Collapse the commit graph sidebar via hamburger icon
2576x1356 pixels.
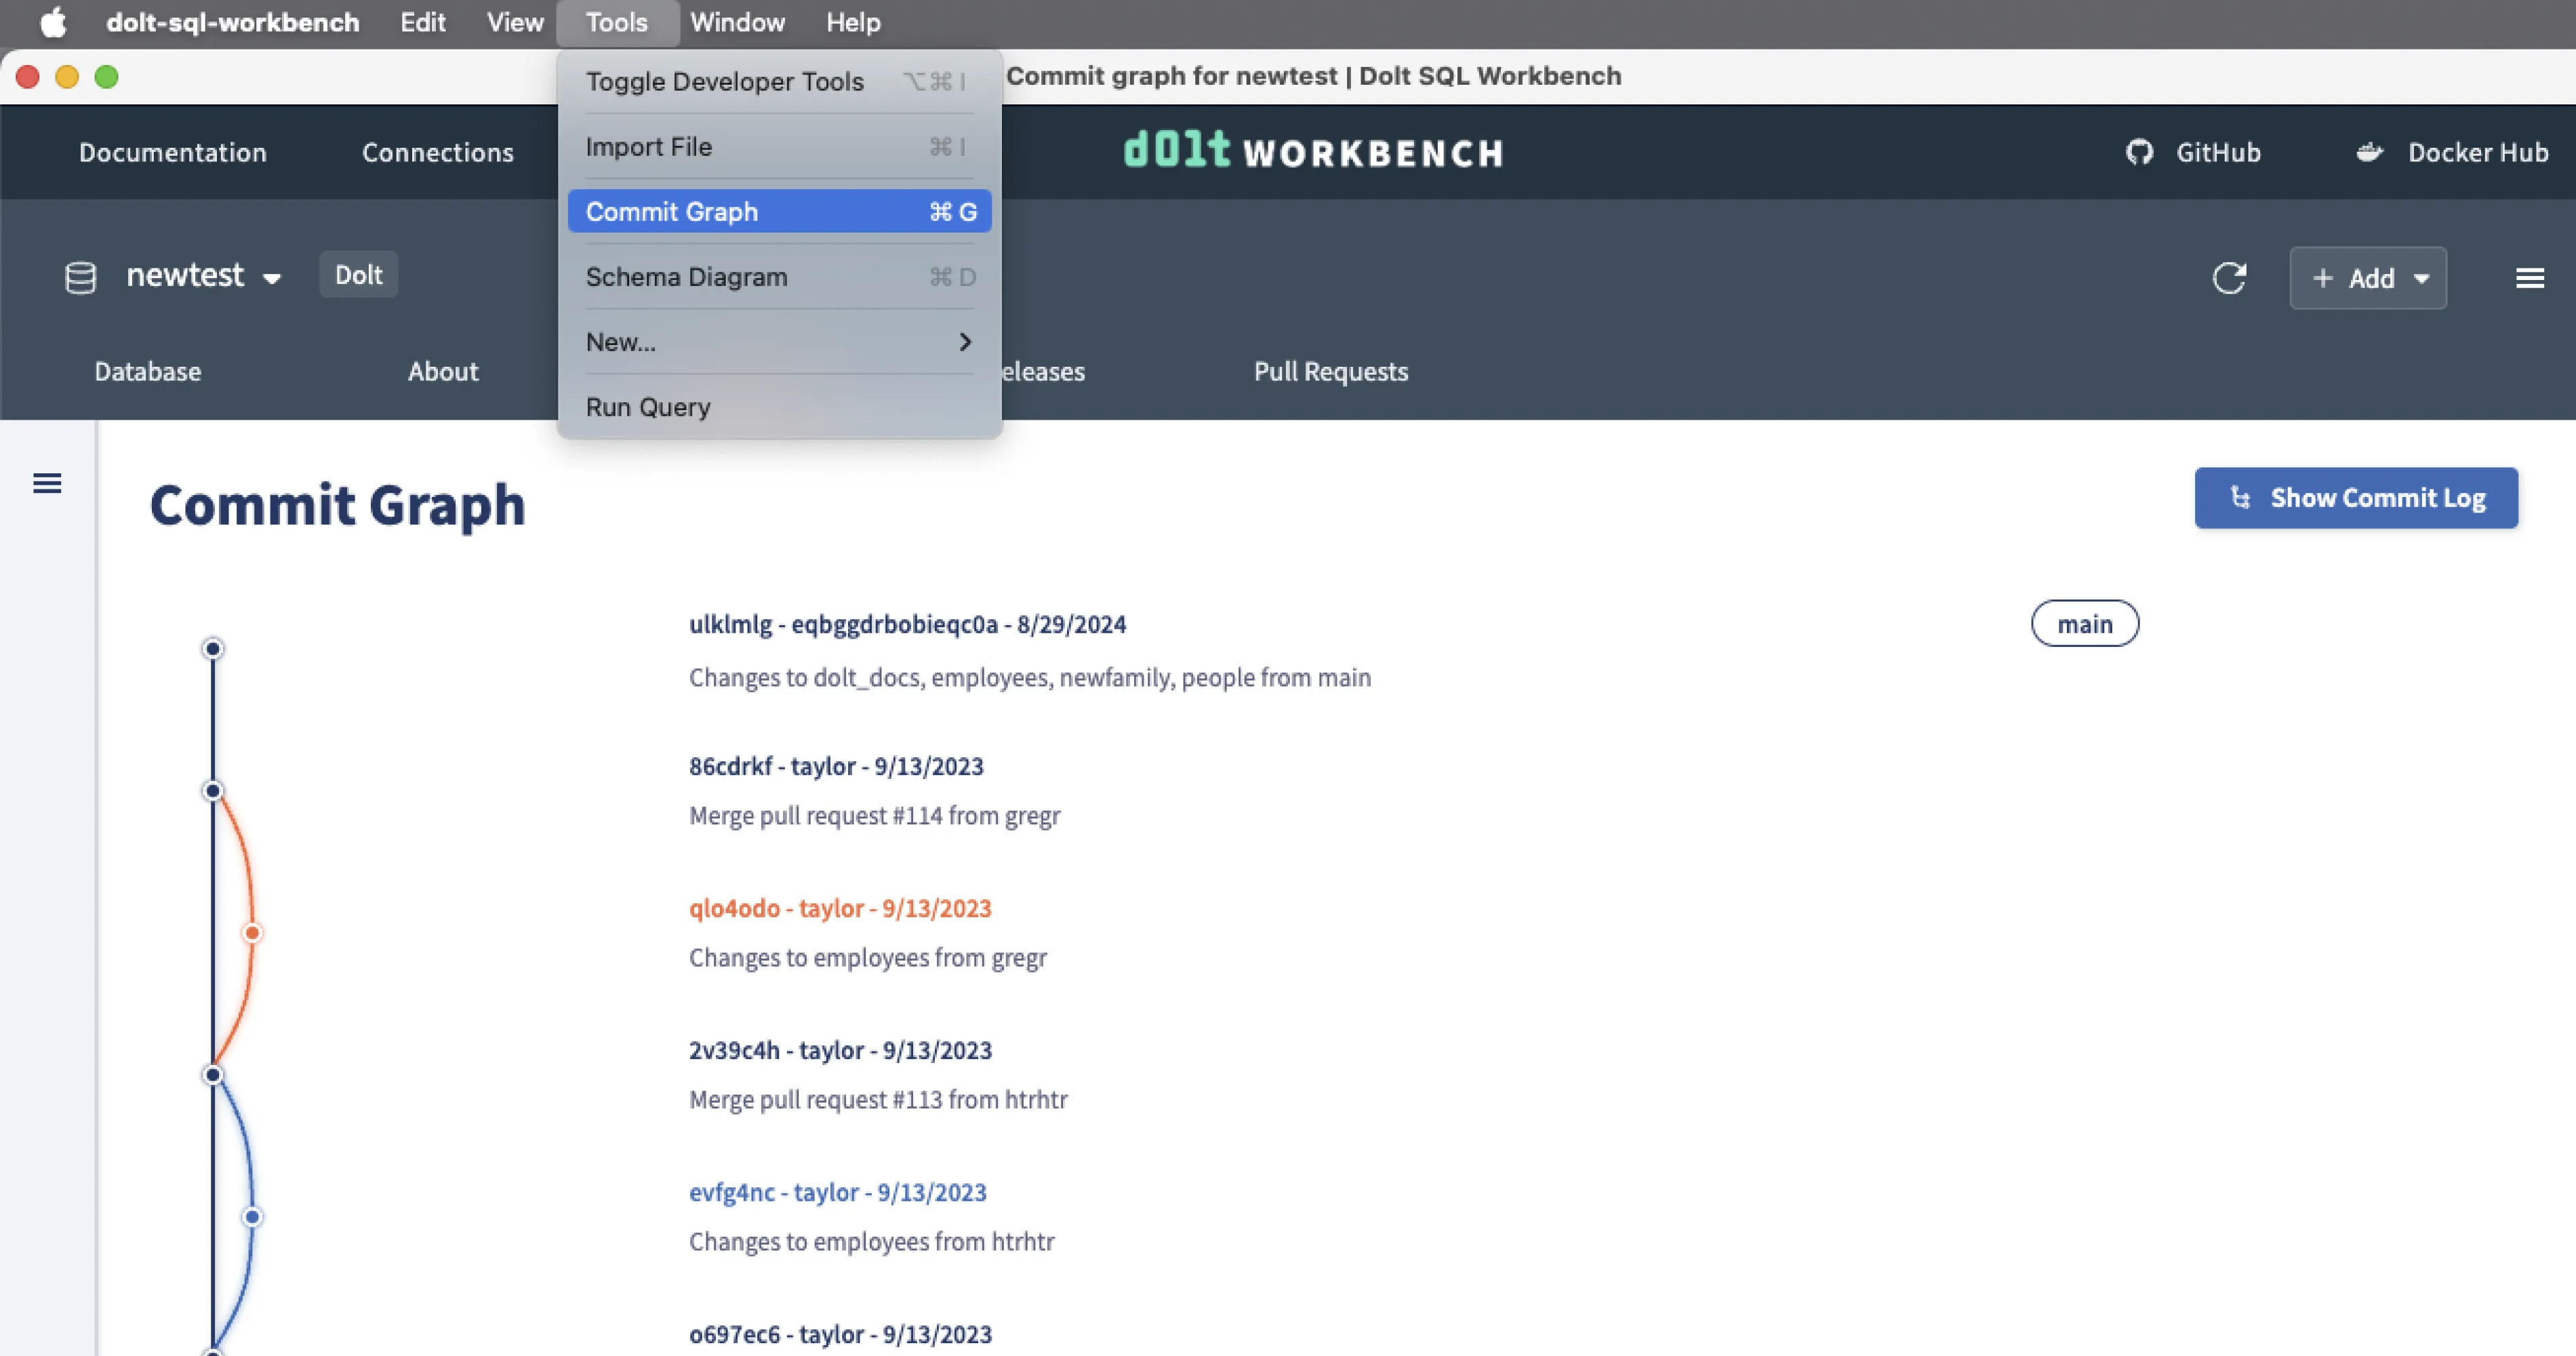47,483
